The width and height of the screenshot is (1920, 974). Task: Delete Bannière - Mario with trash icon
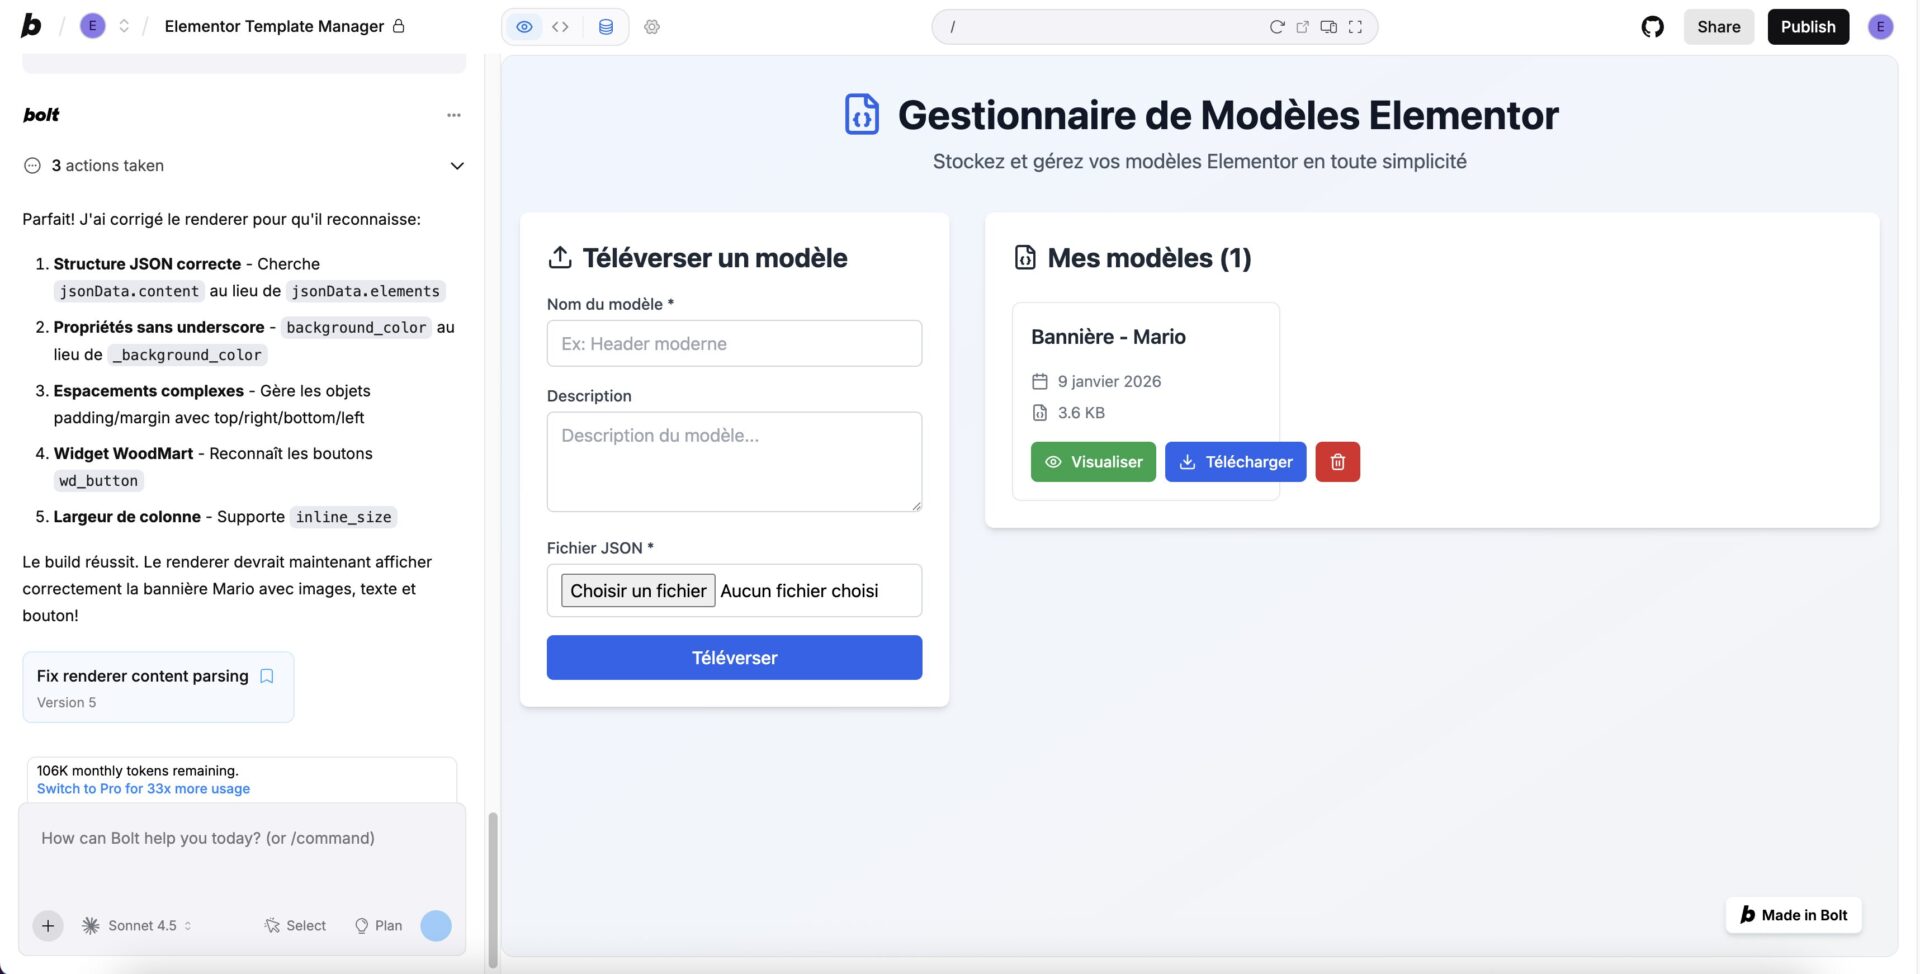1337,461
